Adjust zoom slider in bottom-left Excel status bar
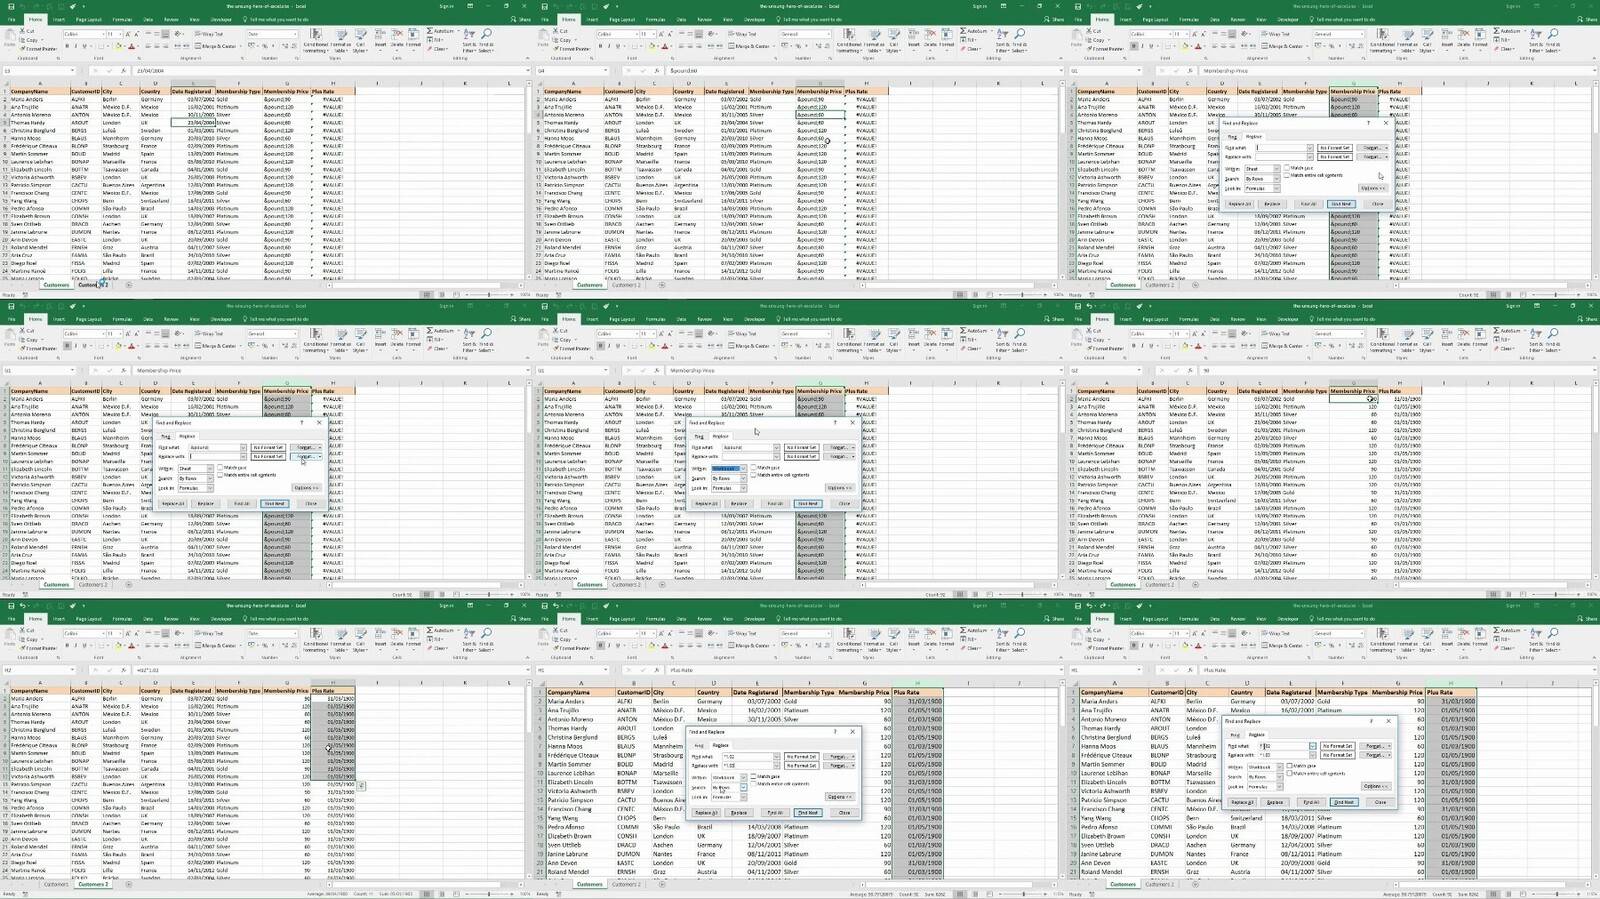This screenshot has width=1600, height=899. (x=487, y=894)
